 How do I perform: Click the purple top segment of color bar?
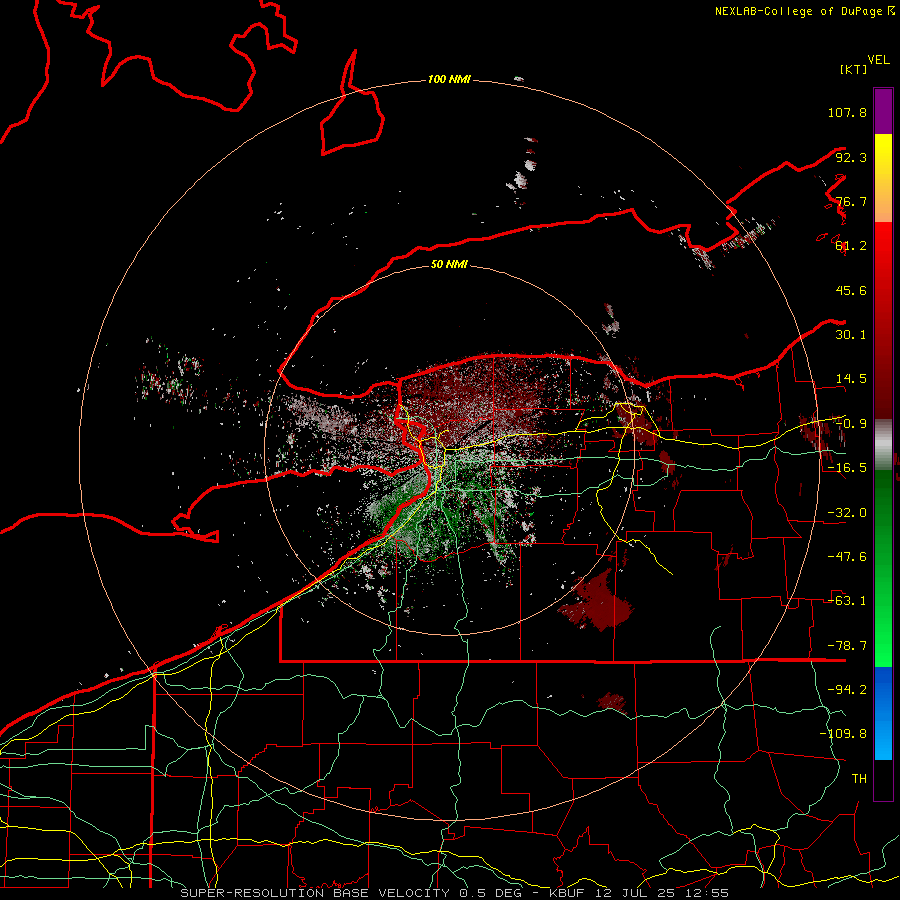tap(883, 111)
